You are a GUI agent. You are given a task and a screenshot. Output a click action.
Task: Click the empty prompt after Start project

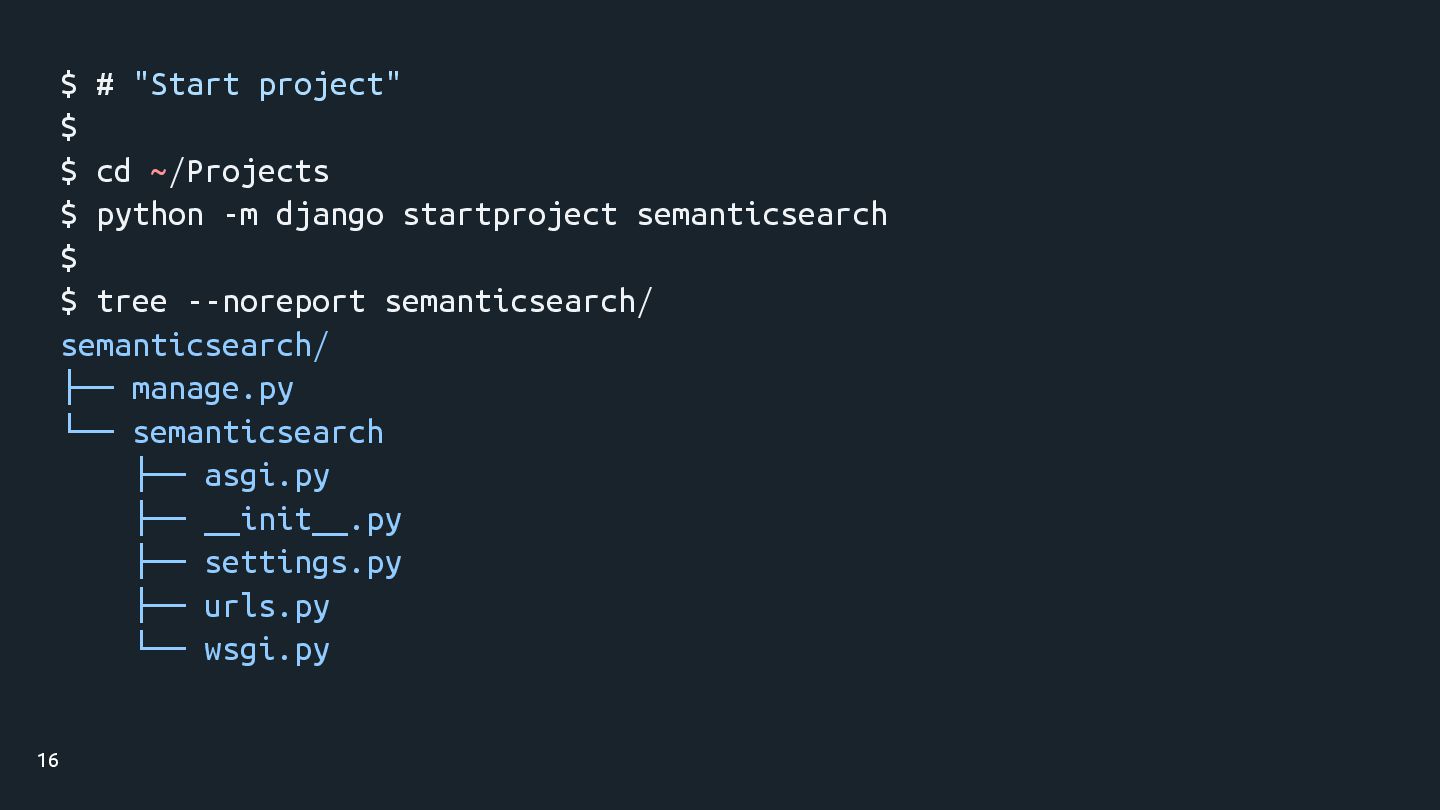coord(69,128)
